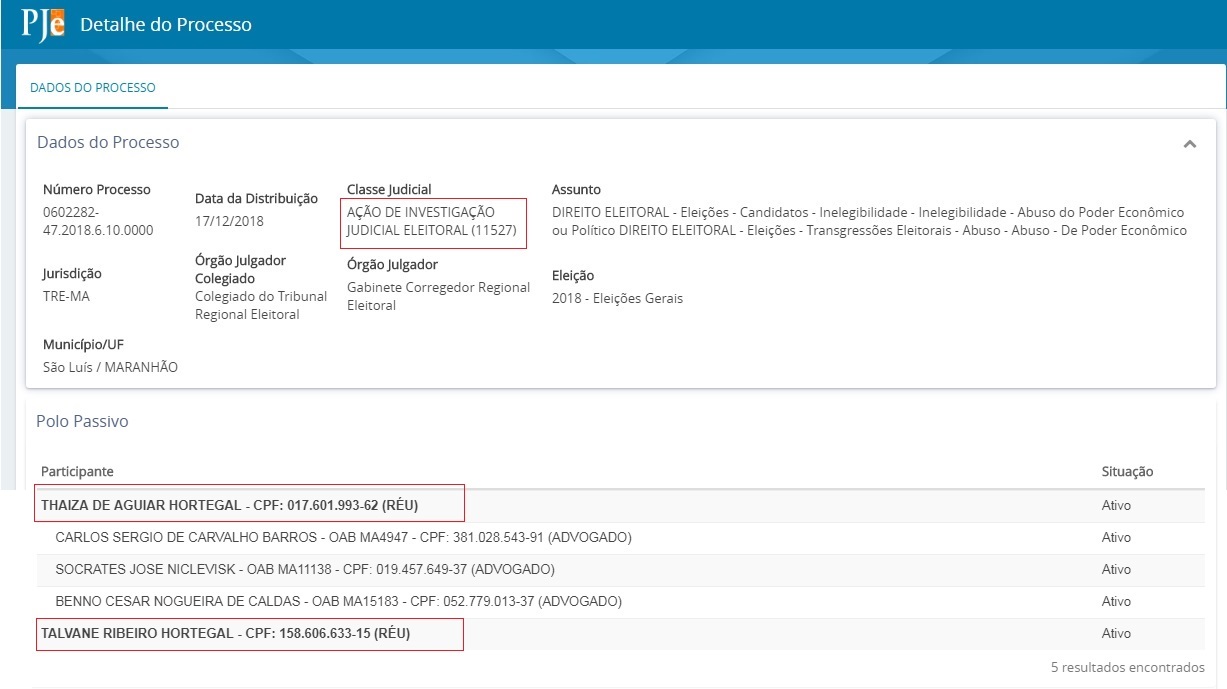Click the Dados do Processo panel heading
Image resolution: width=1227 pixels, height=689 pixels.
click(108, 143)
